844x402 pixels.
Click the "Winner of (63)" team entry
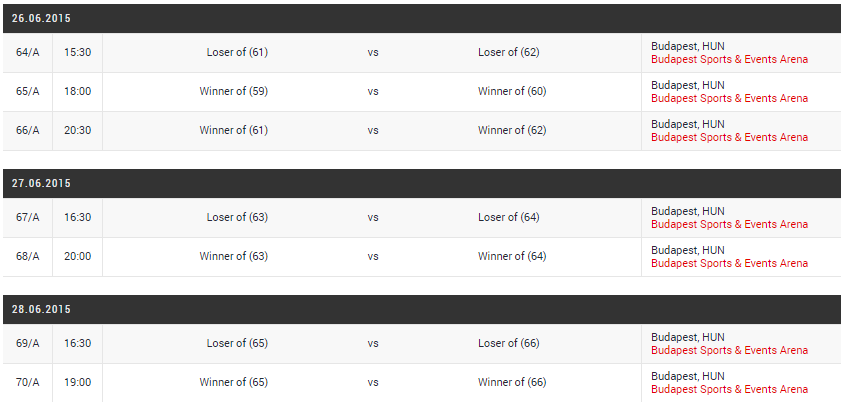click(233, 256)
